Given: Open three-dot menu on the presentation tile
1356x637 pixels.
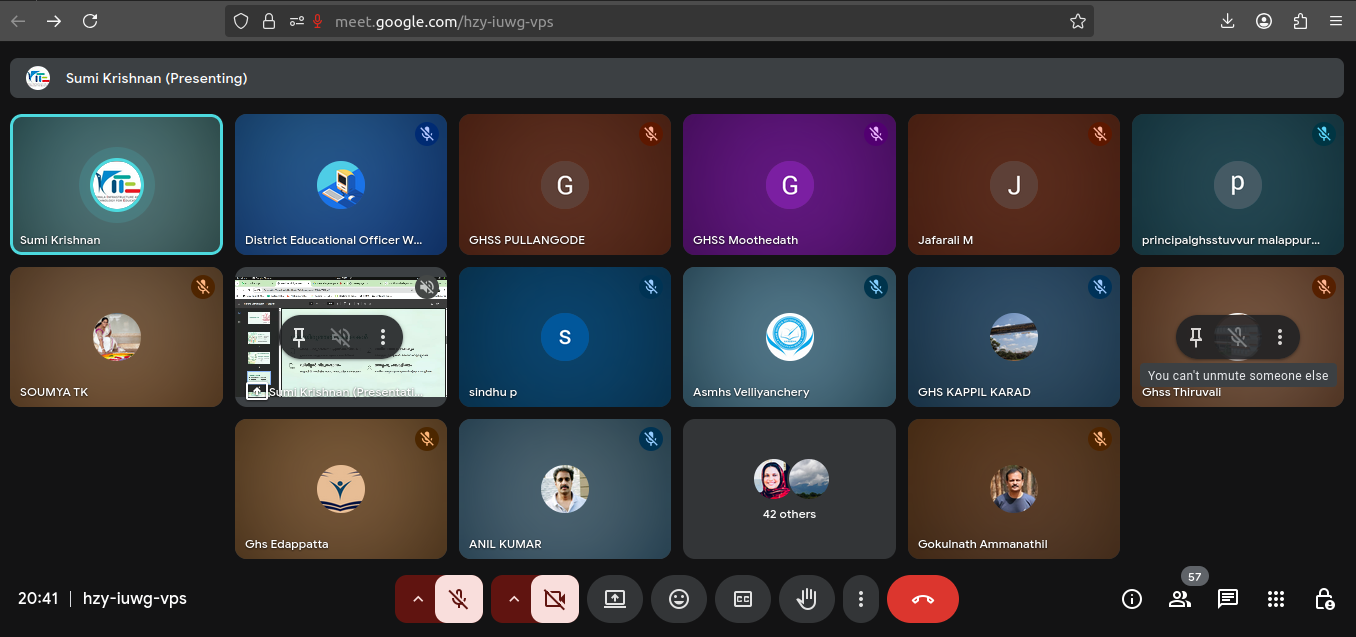Looking at the screenshot, I should tap(383, 337).
